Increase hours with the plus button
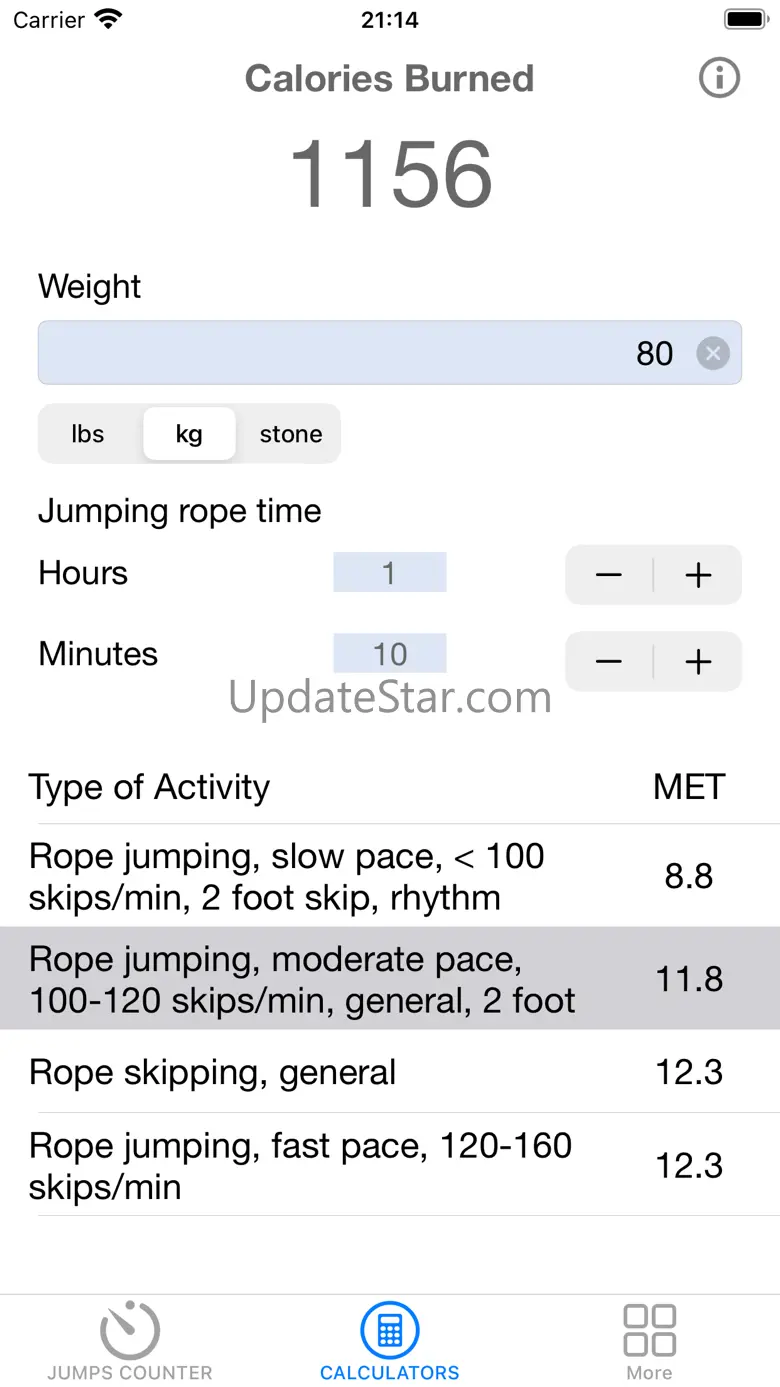The height and width of the screenshot is (1387, 780). point(698,575)
